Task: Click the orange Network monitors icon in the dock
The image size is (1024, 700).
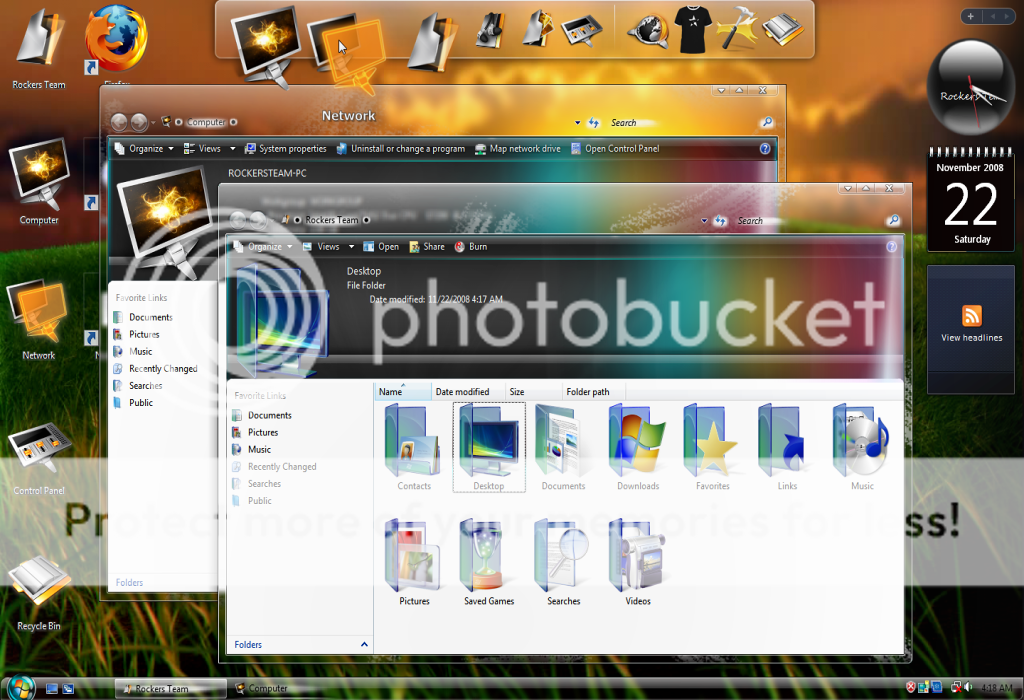Action: (x=347, y=52)
